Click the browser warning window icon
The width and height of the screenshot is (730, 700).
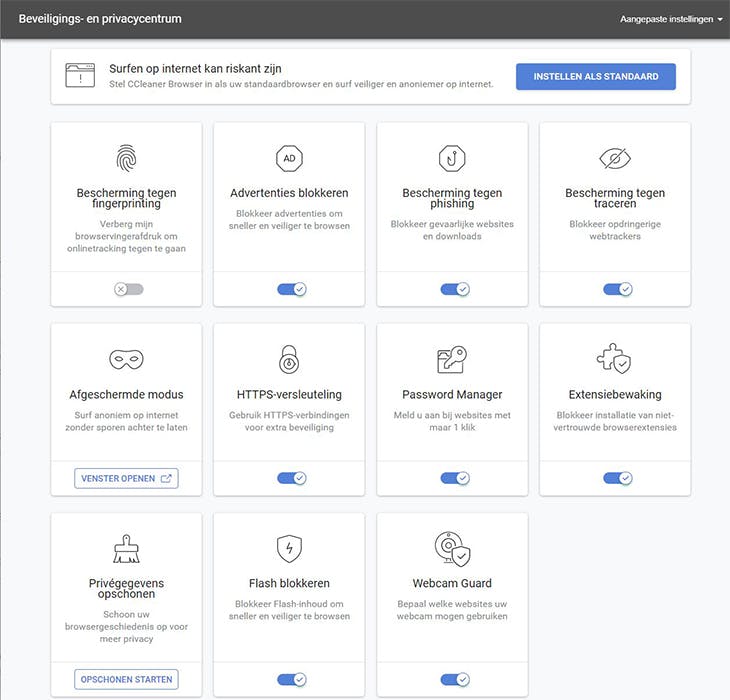pyautogui.click(x=80, y=75)
